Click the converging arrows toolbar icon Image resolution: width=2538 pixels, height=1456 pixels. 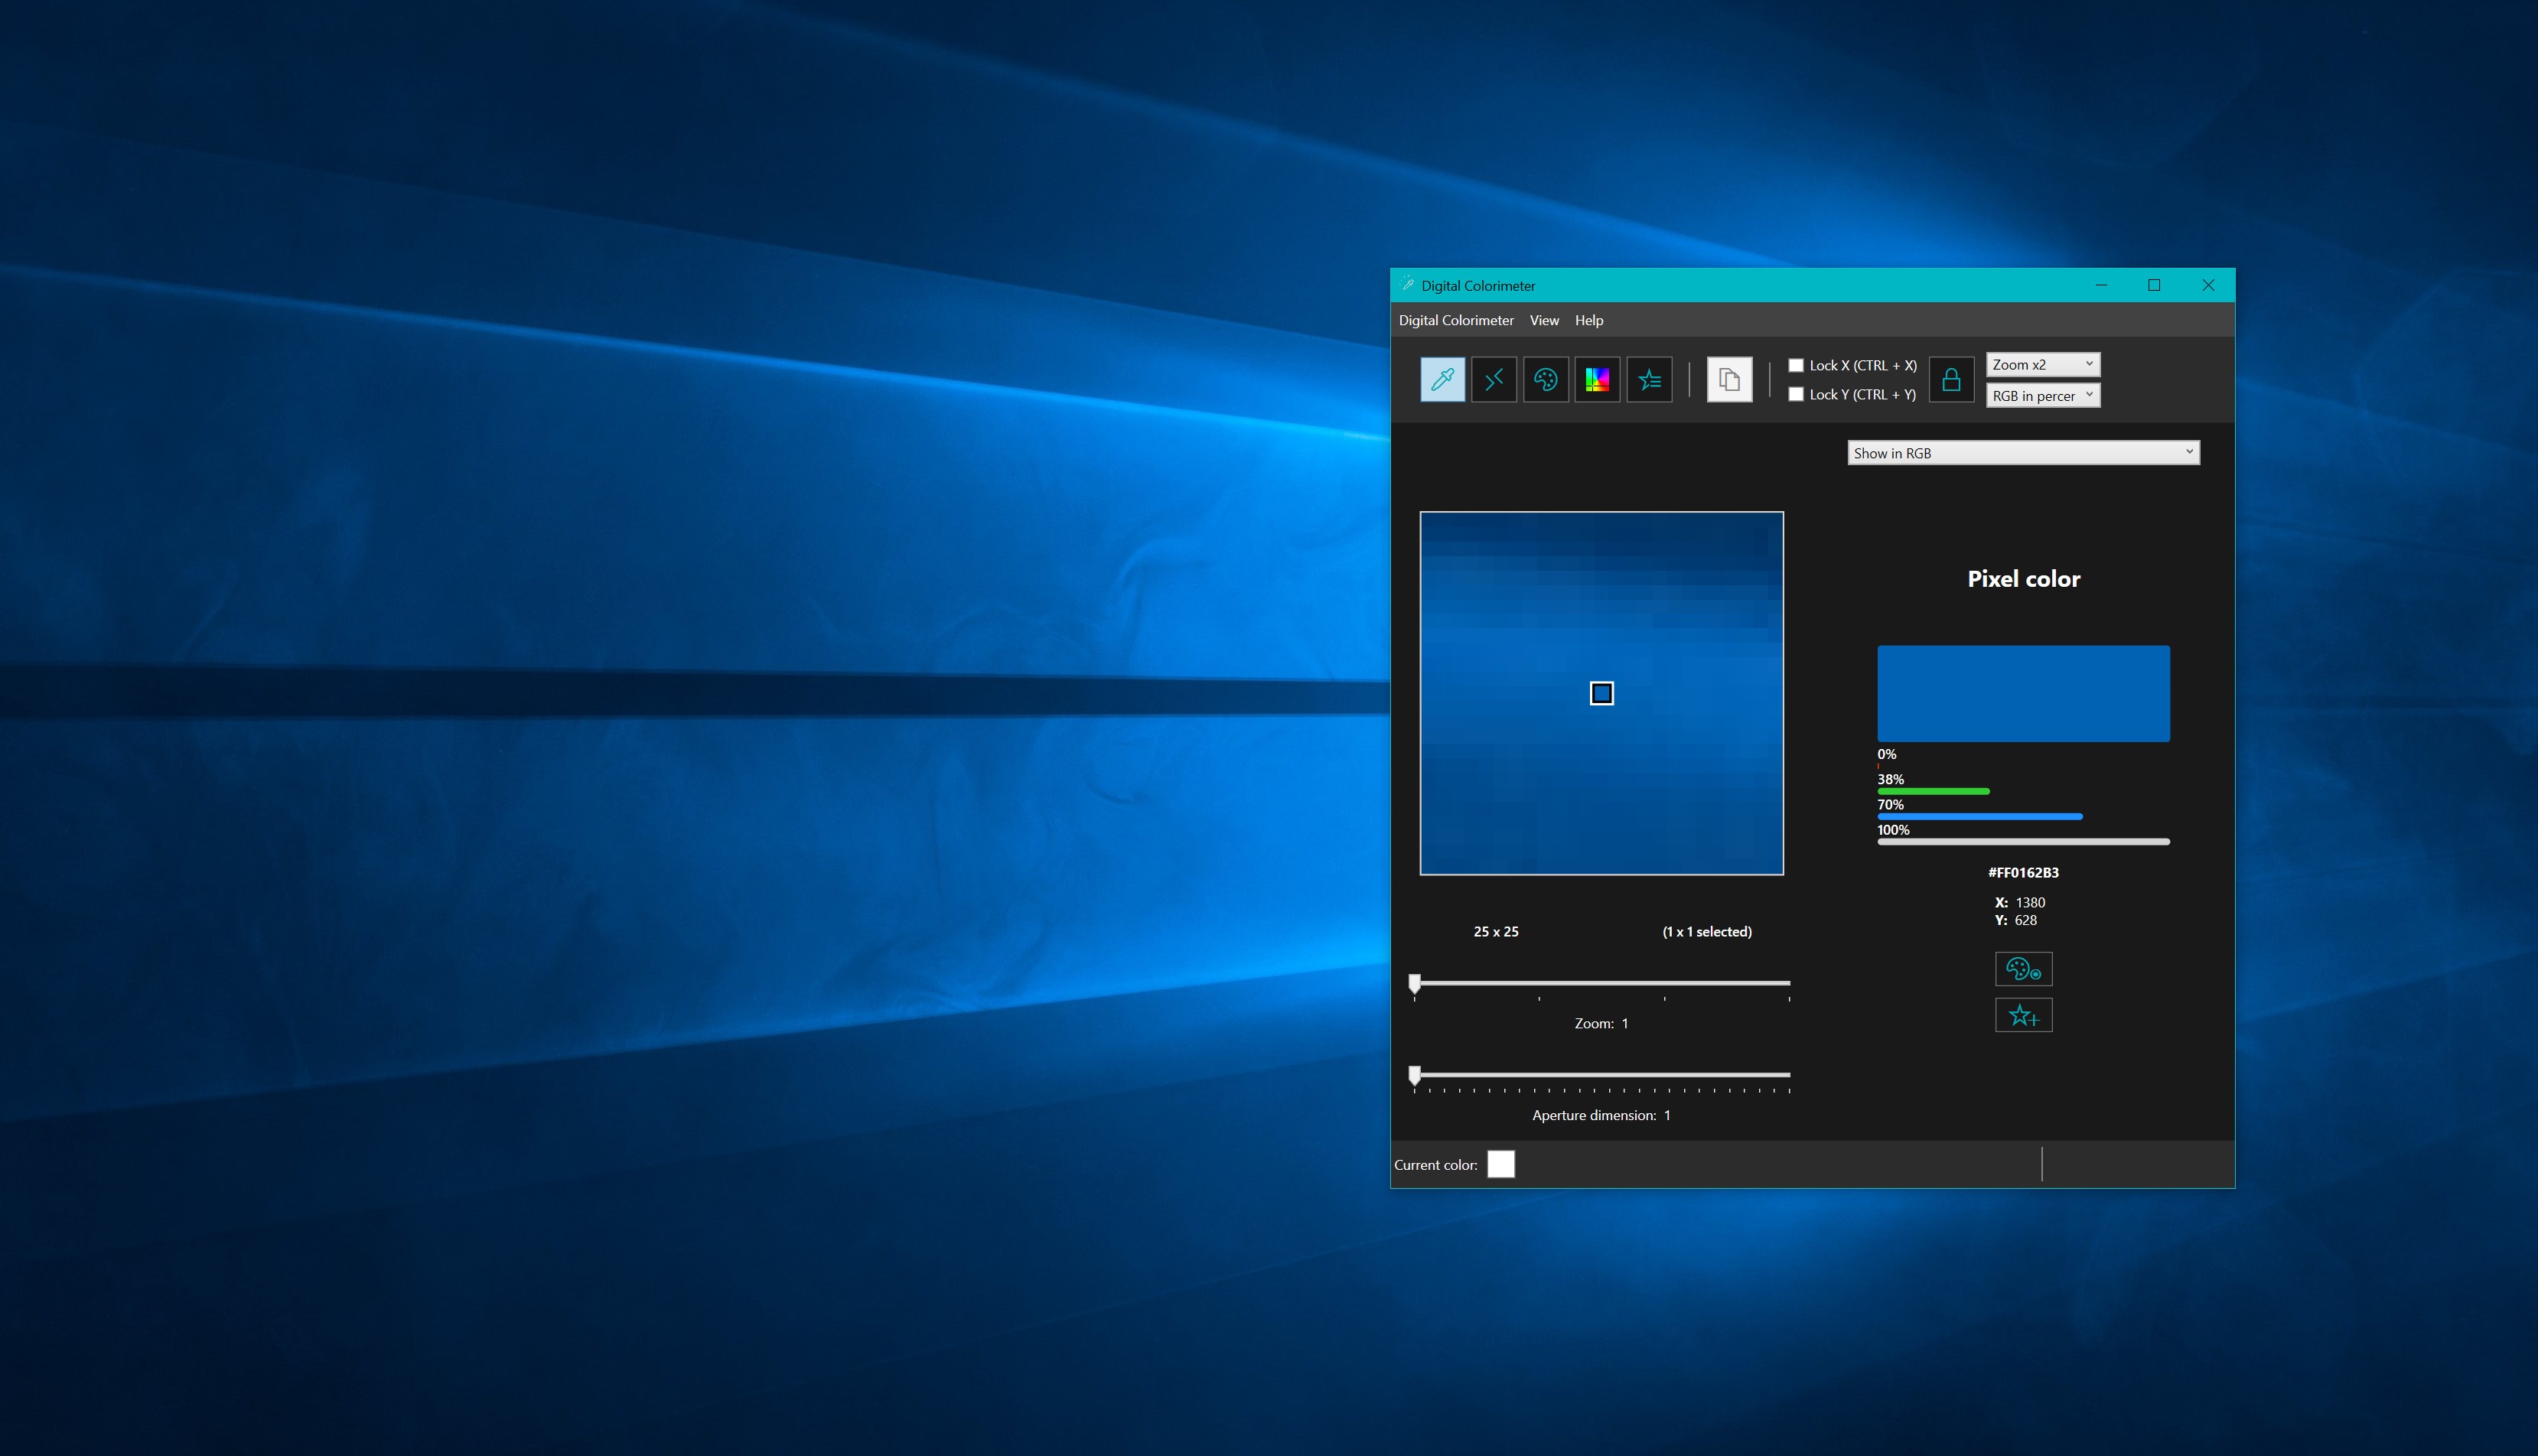pyautogui.click(x=1494, y=380)
